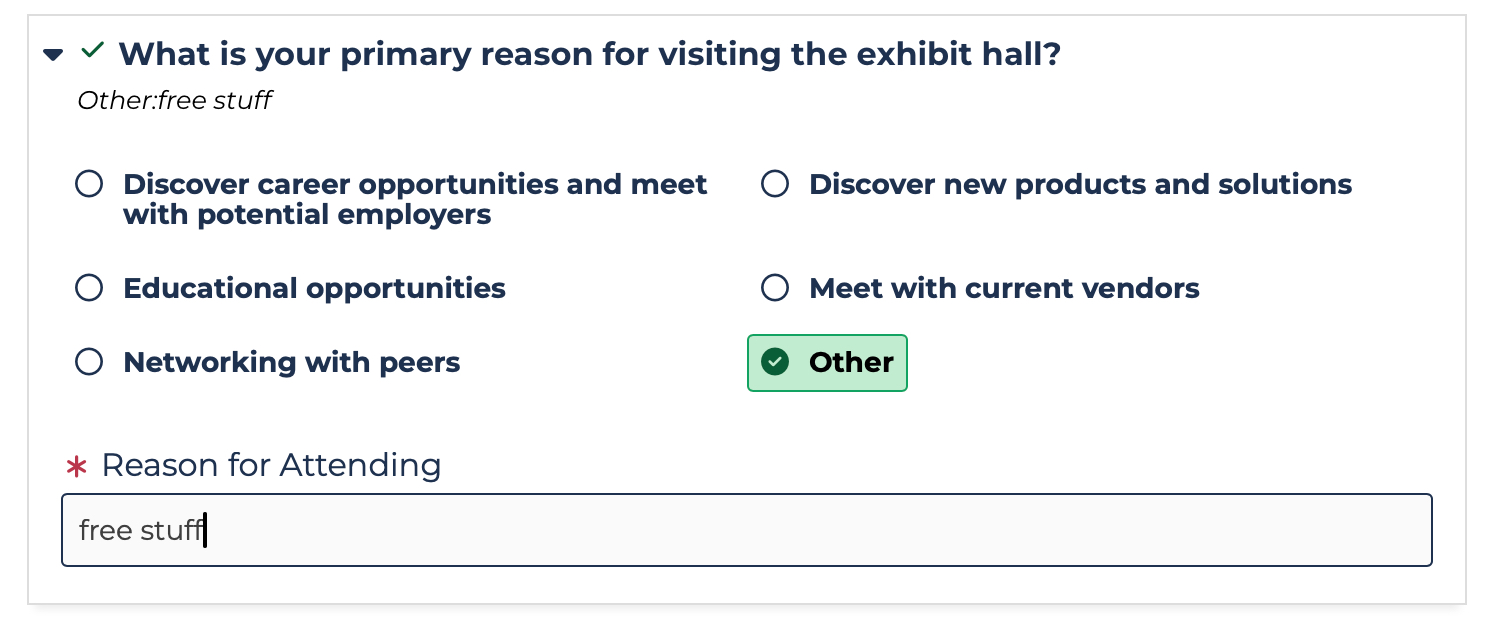The height and width of the screenshot is (634, 1501).
Task: Click the "Educational opportunities" label text
Action: pyautogui.click(x=314, y=289)
